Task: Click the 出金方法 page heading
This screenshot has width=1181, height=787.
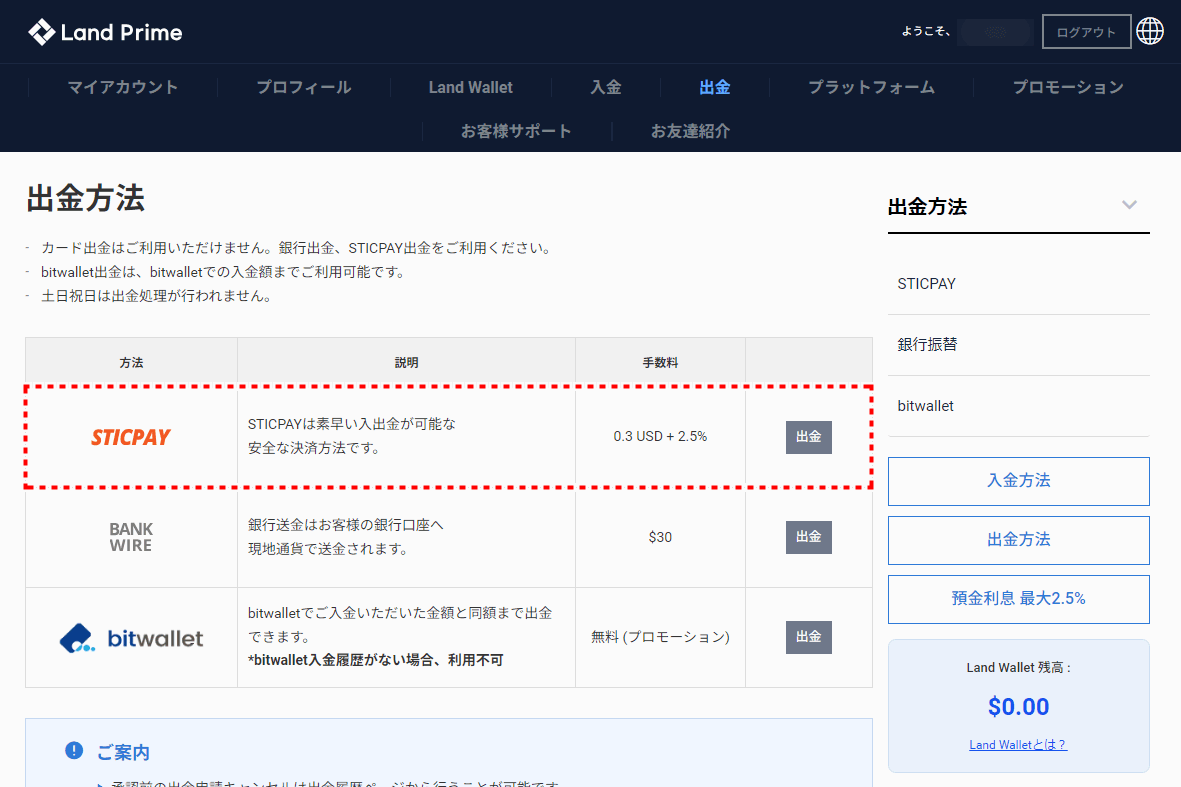Action: 85,199
